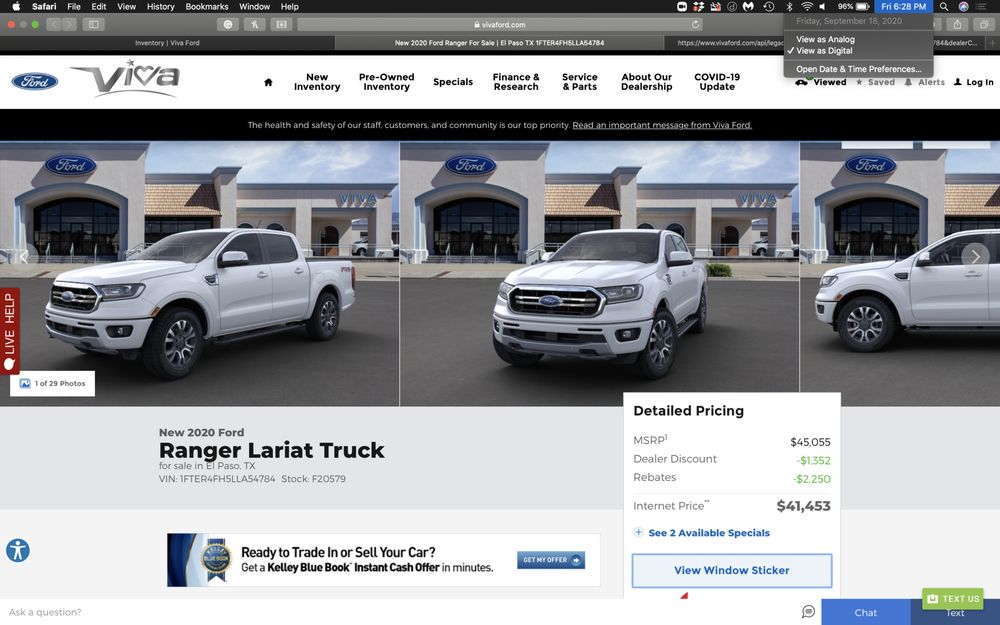The image size is (1000, 625).
Task: Start a conversation with the Chat button
Action: 865,612
